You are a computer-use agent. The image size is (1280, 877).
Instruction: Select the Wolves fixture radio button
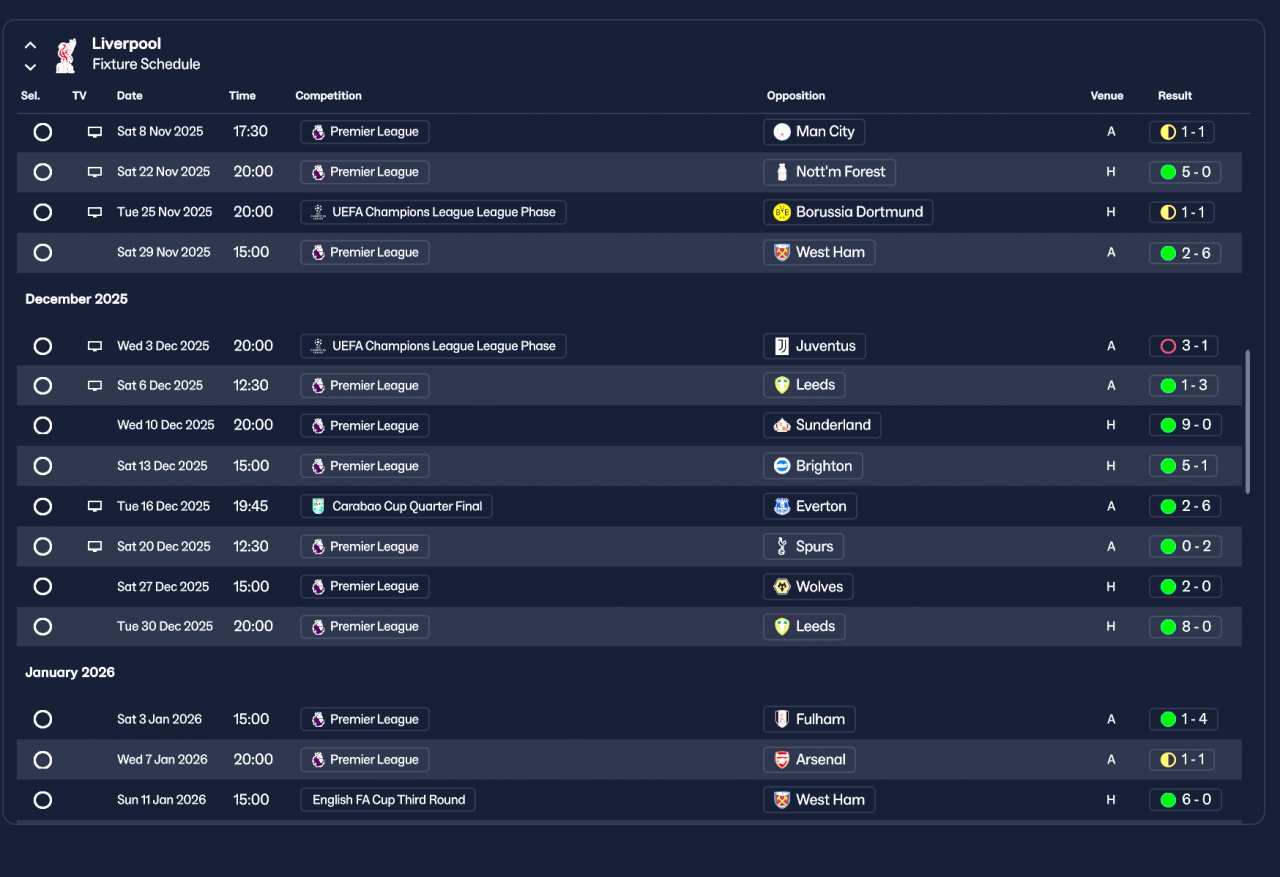[42, 587]
